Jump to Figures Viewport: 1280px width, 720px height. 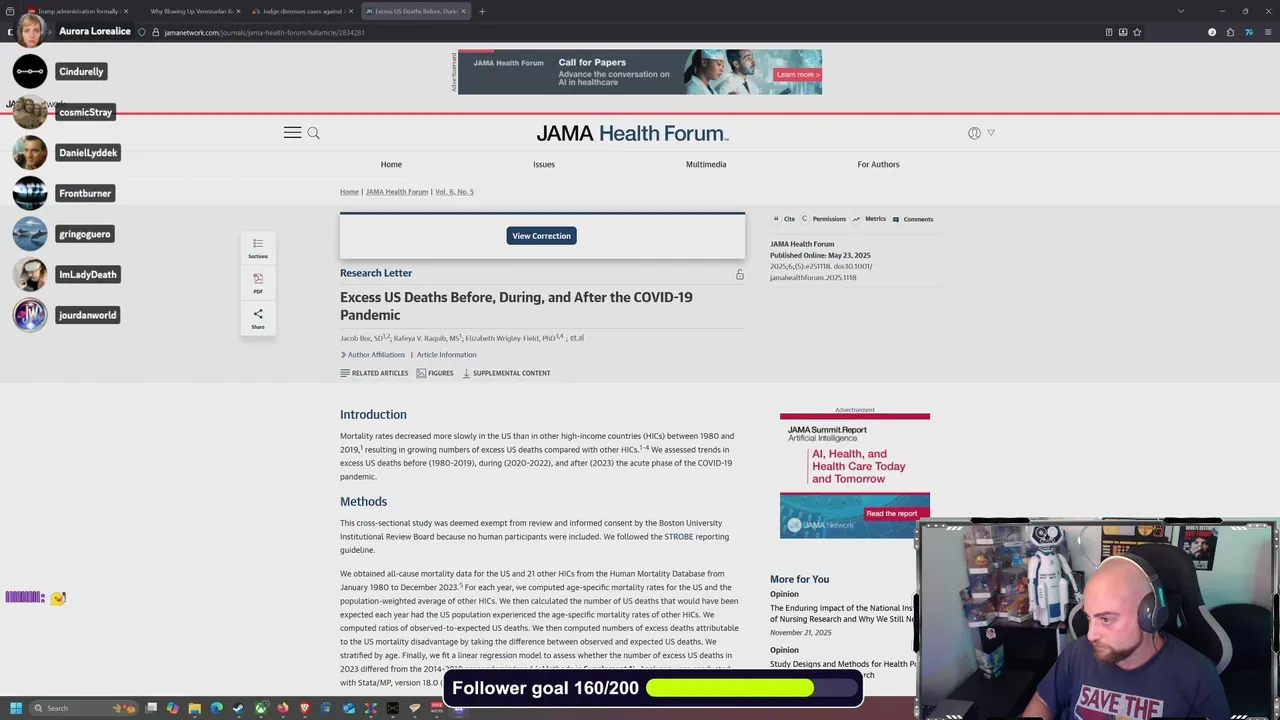pos(435,373)
